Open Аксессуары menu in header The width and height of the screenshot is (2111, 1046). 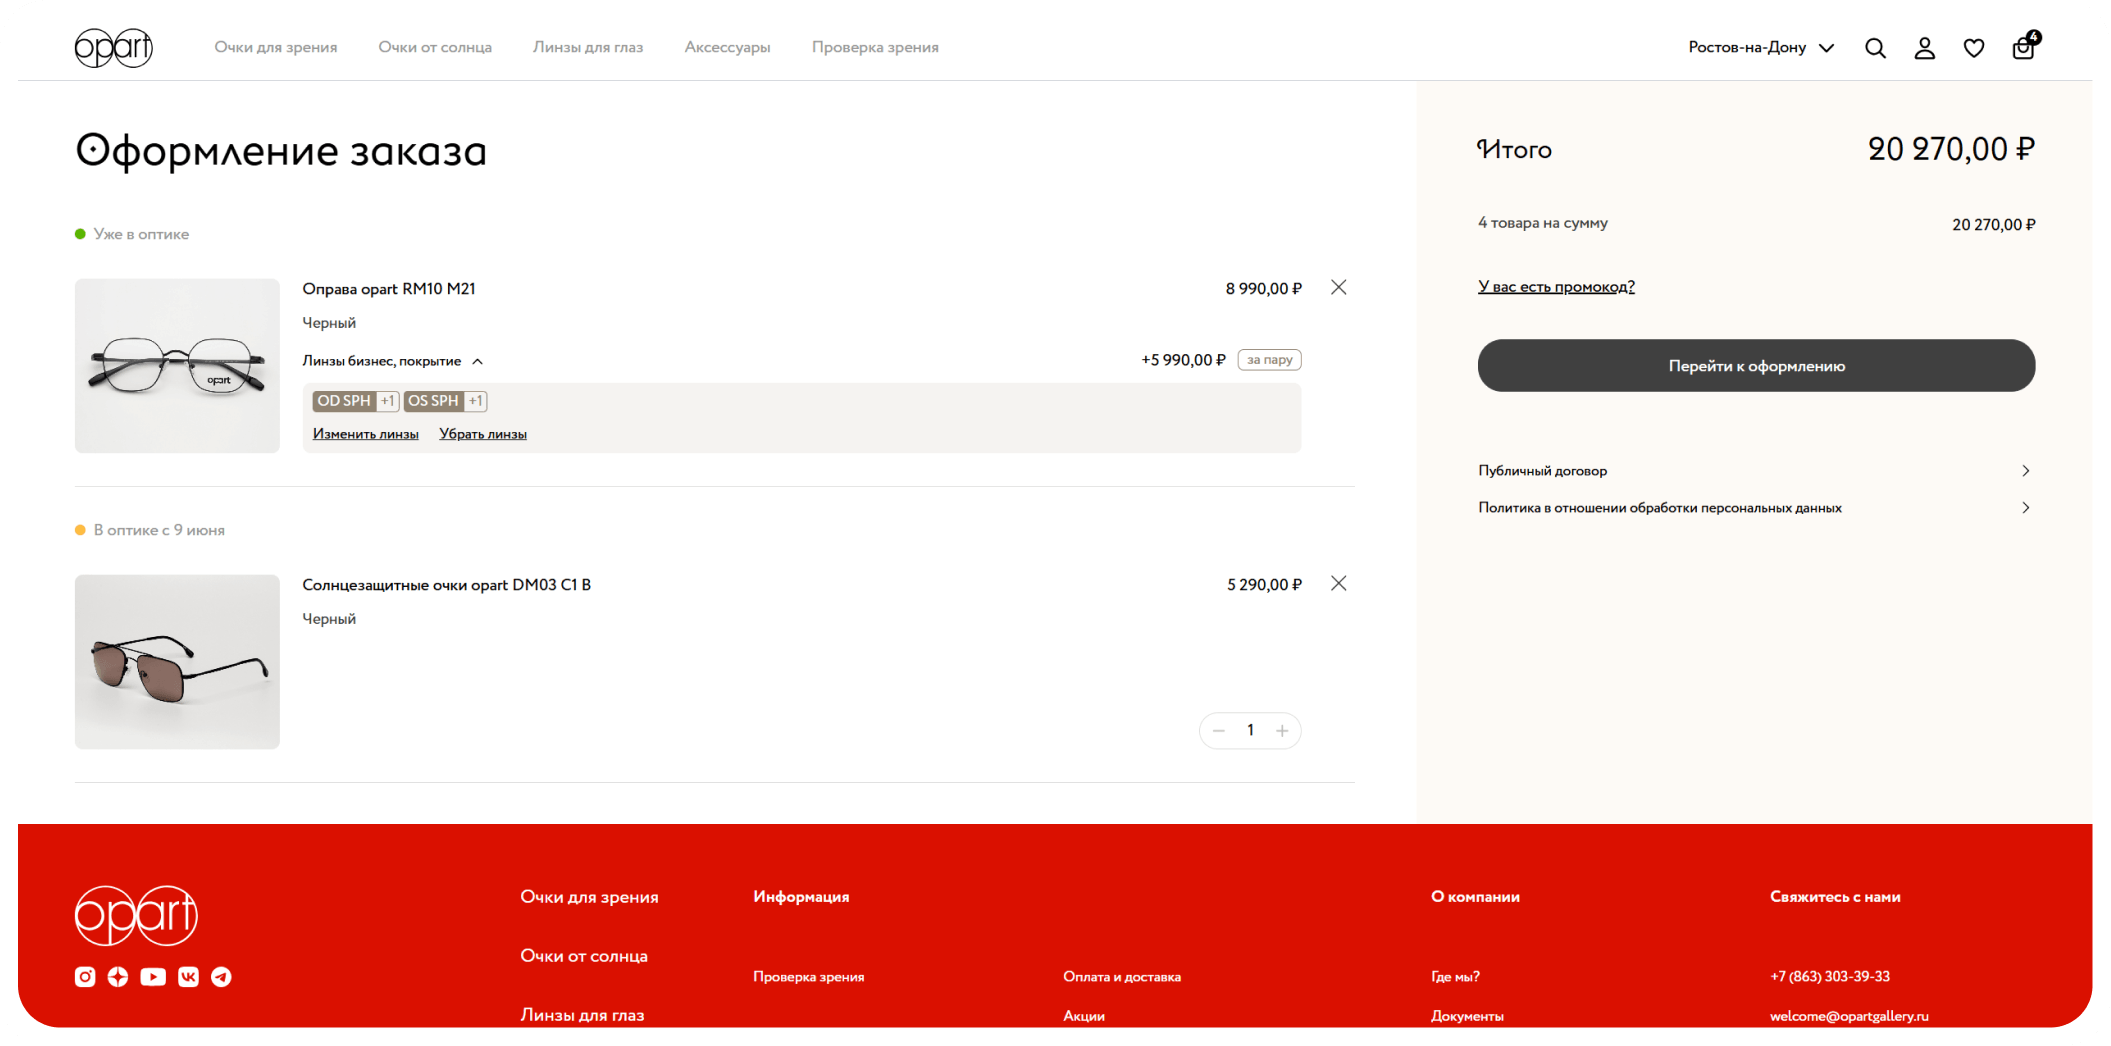coord(727,48)
